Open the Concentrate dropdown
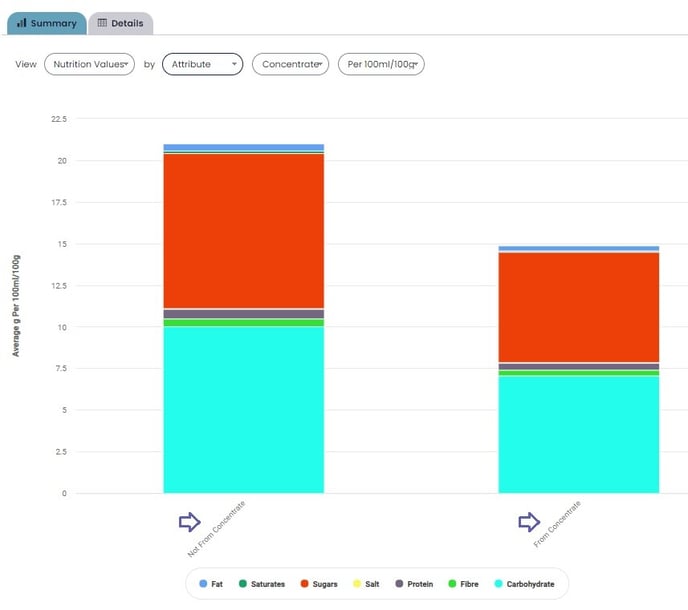The width and height of the screenshot is (688, 610). tap(290, 64)
